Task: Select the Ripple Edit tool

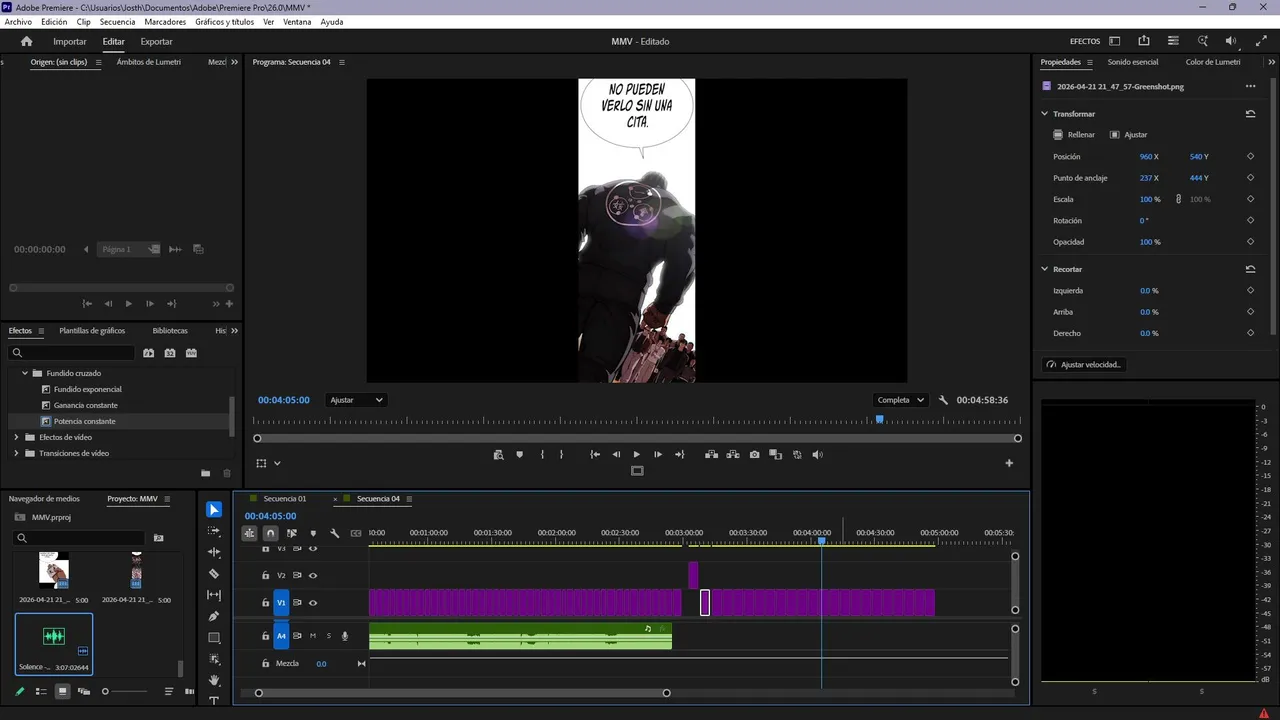Action: 214,552
